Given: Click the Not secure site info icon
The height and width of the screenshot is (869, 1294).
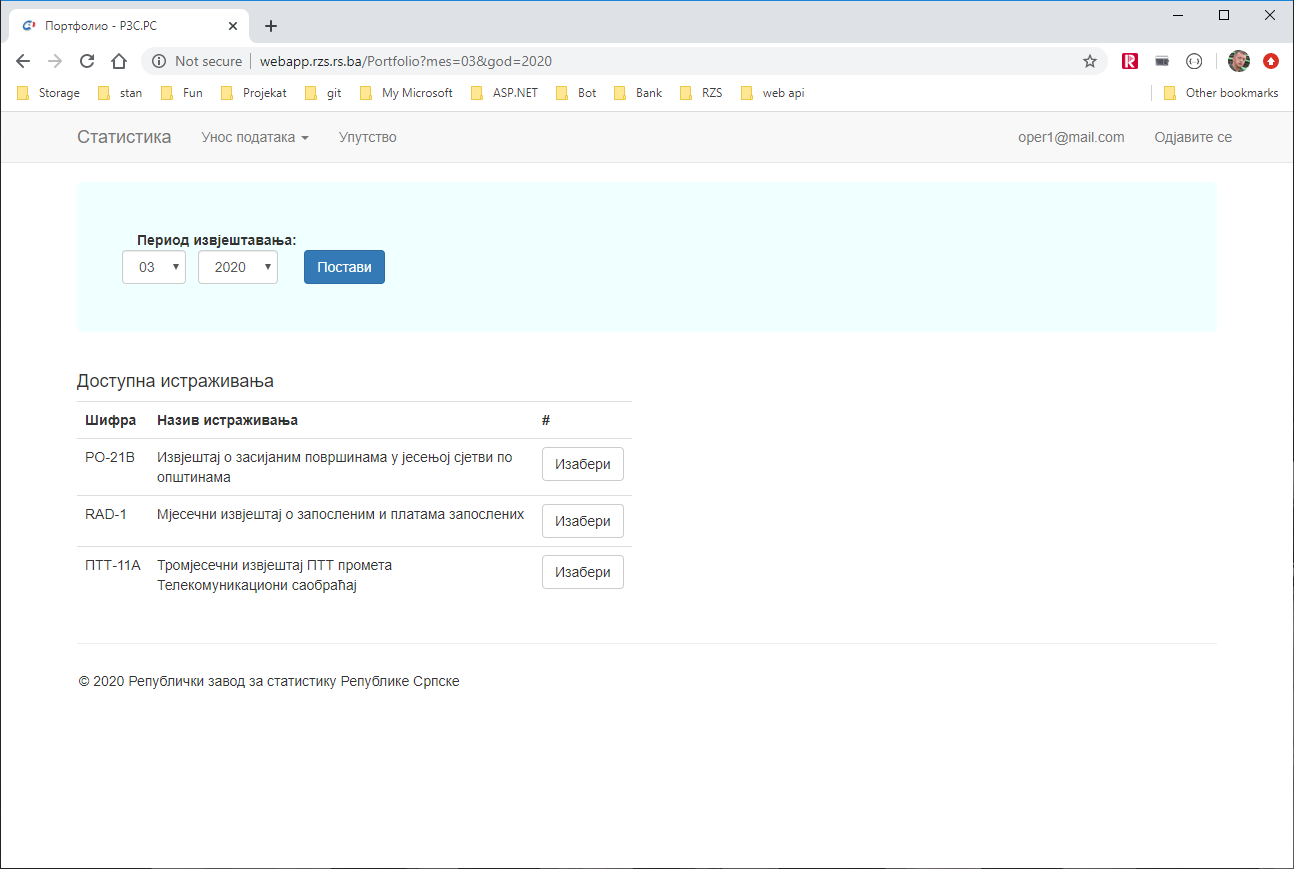Looking at the screenshot, I should point(159,61).
